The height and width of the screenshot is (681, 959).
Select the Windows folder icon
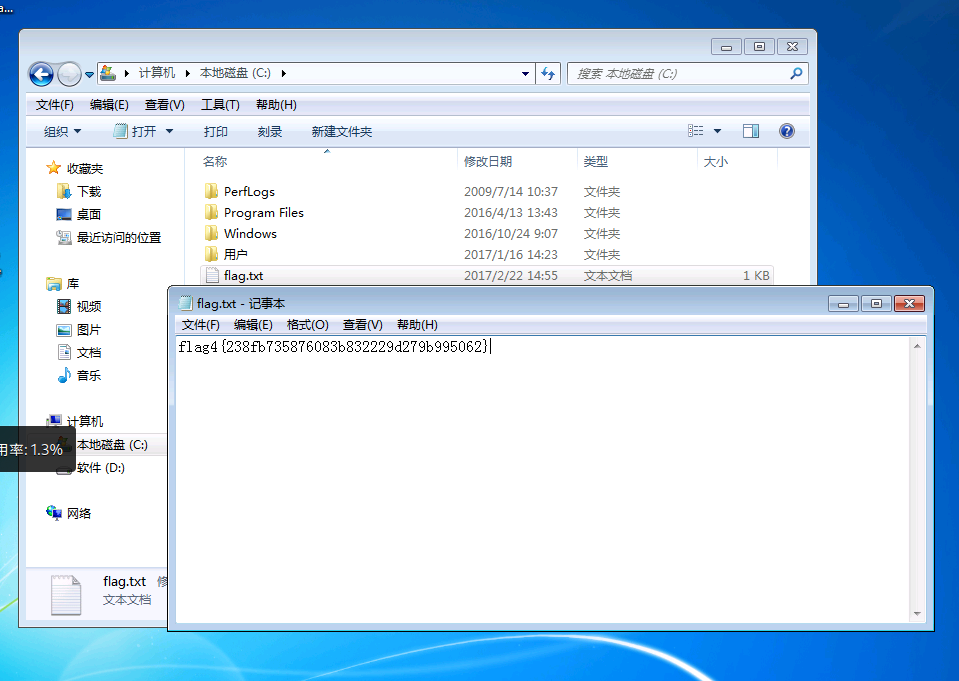pos(212,233)
